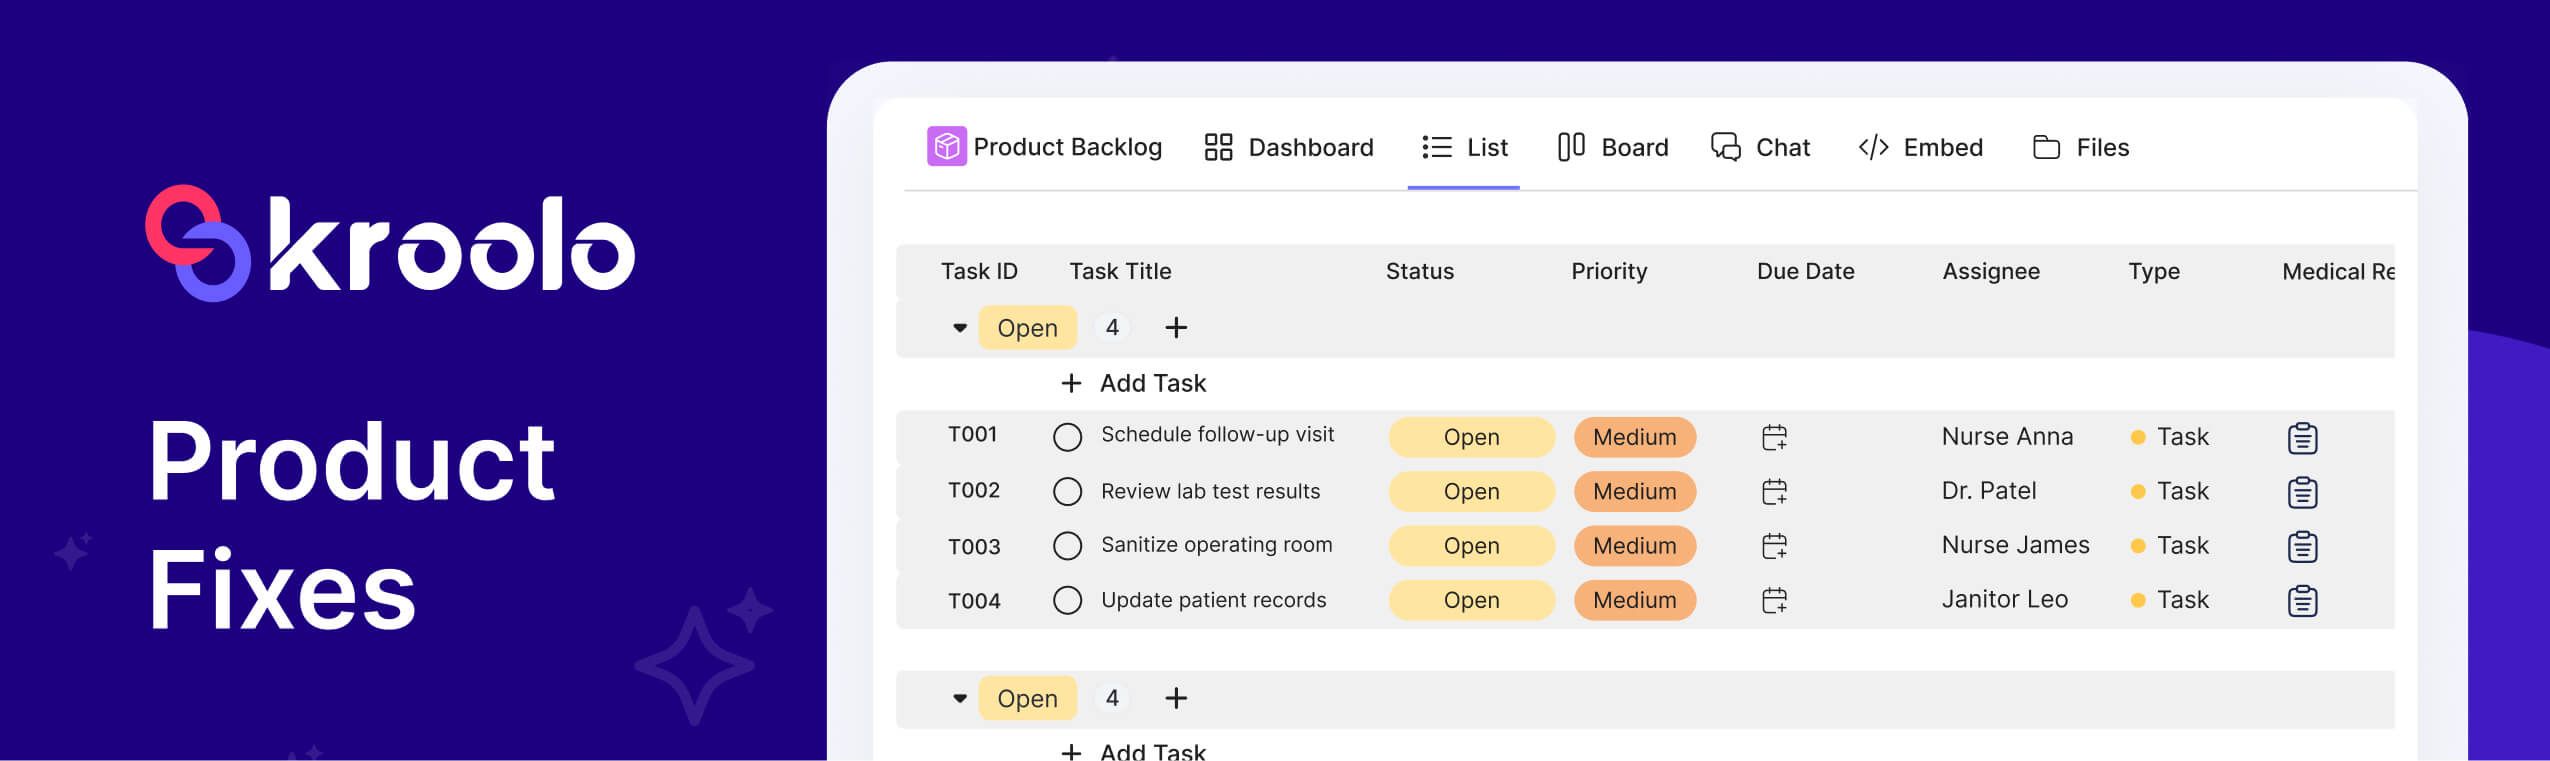This screenshot has width=2550, height=761.
Task: Mark Review lab test results complete
Action: click(x=1067, y=491)
